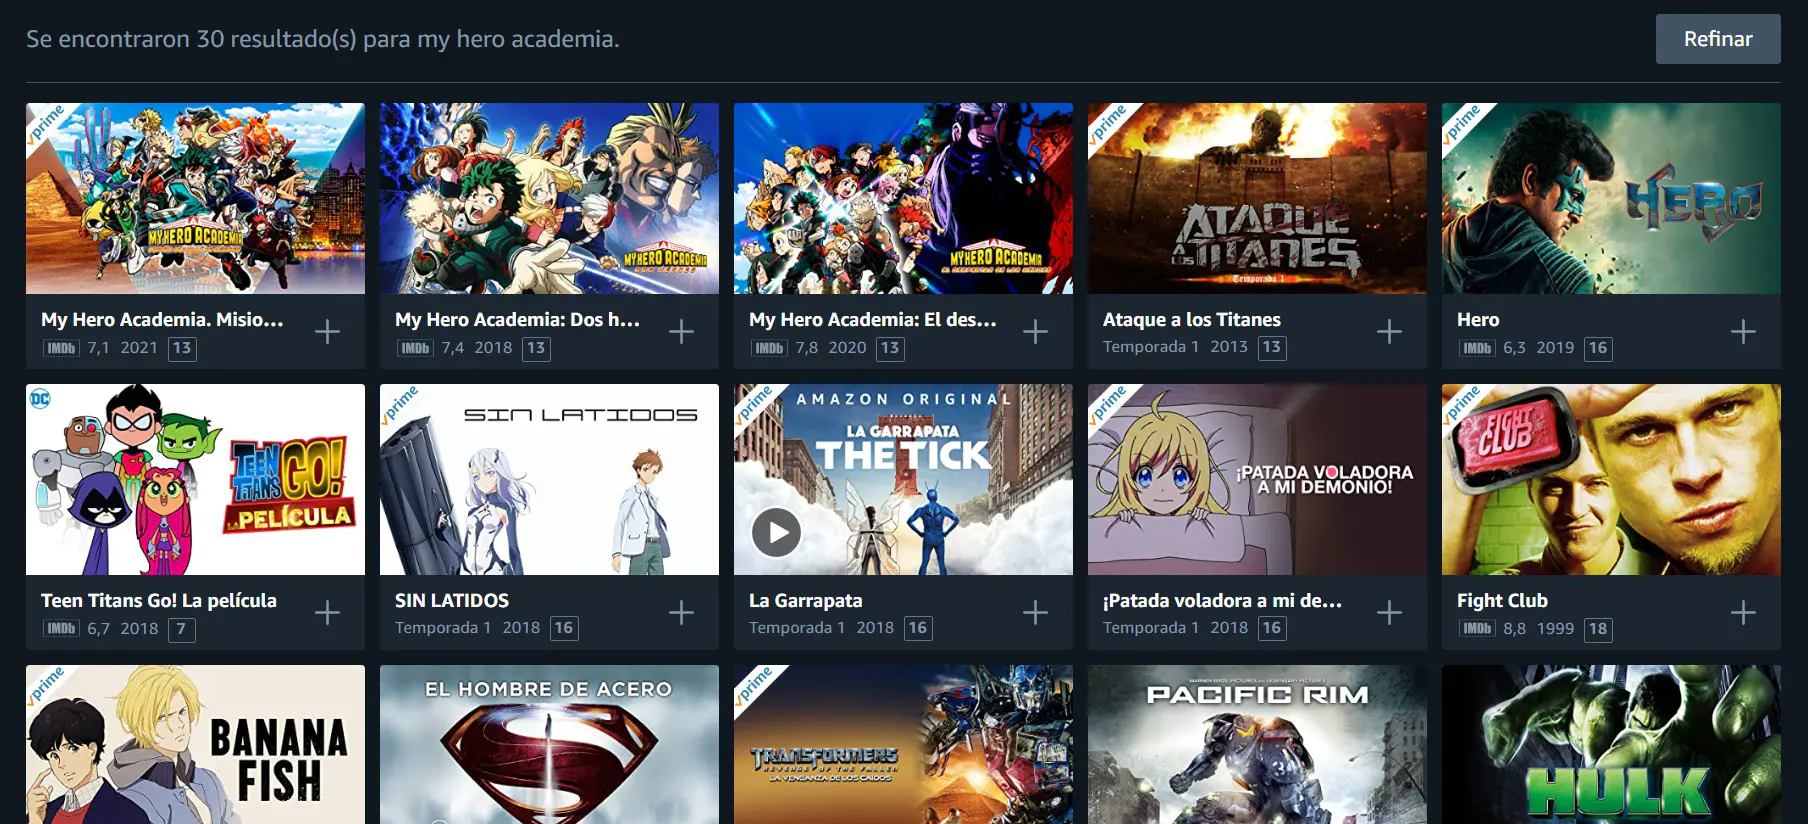
Task: Add My Hero Academia: Dos h... to watchlist
Action: pyautogui.click(x=682, y=331)
